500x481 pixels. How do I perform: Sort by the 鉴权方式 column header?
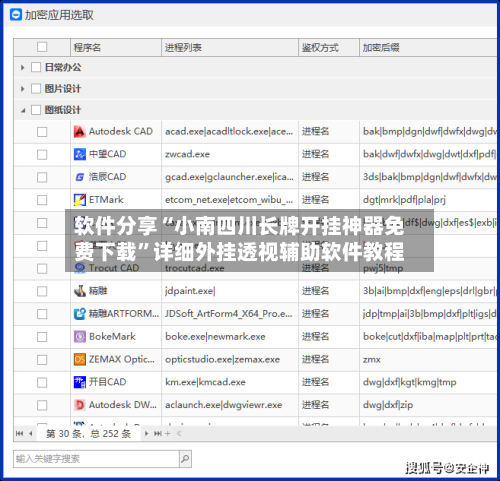pyautogui.click(x=329, y=47)
